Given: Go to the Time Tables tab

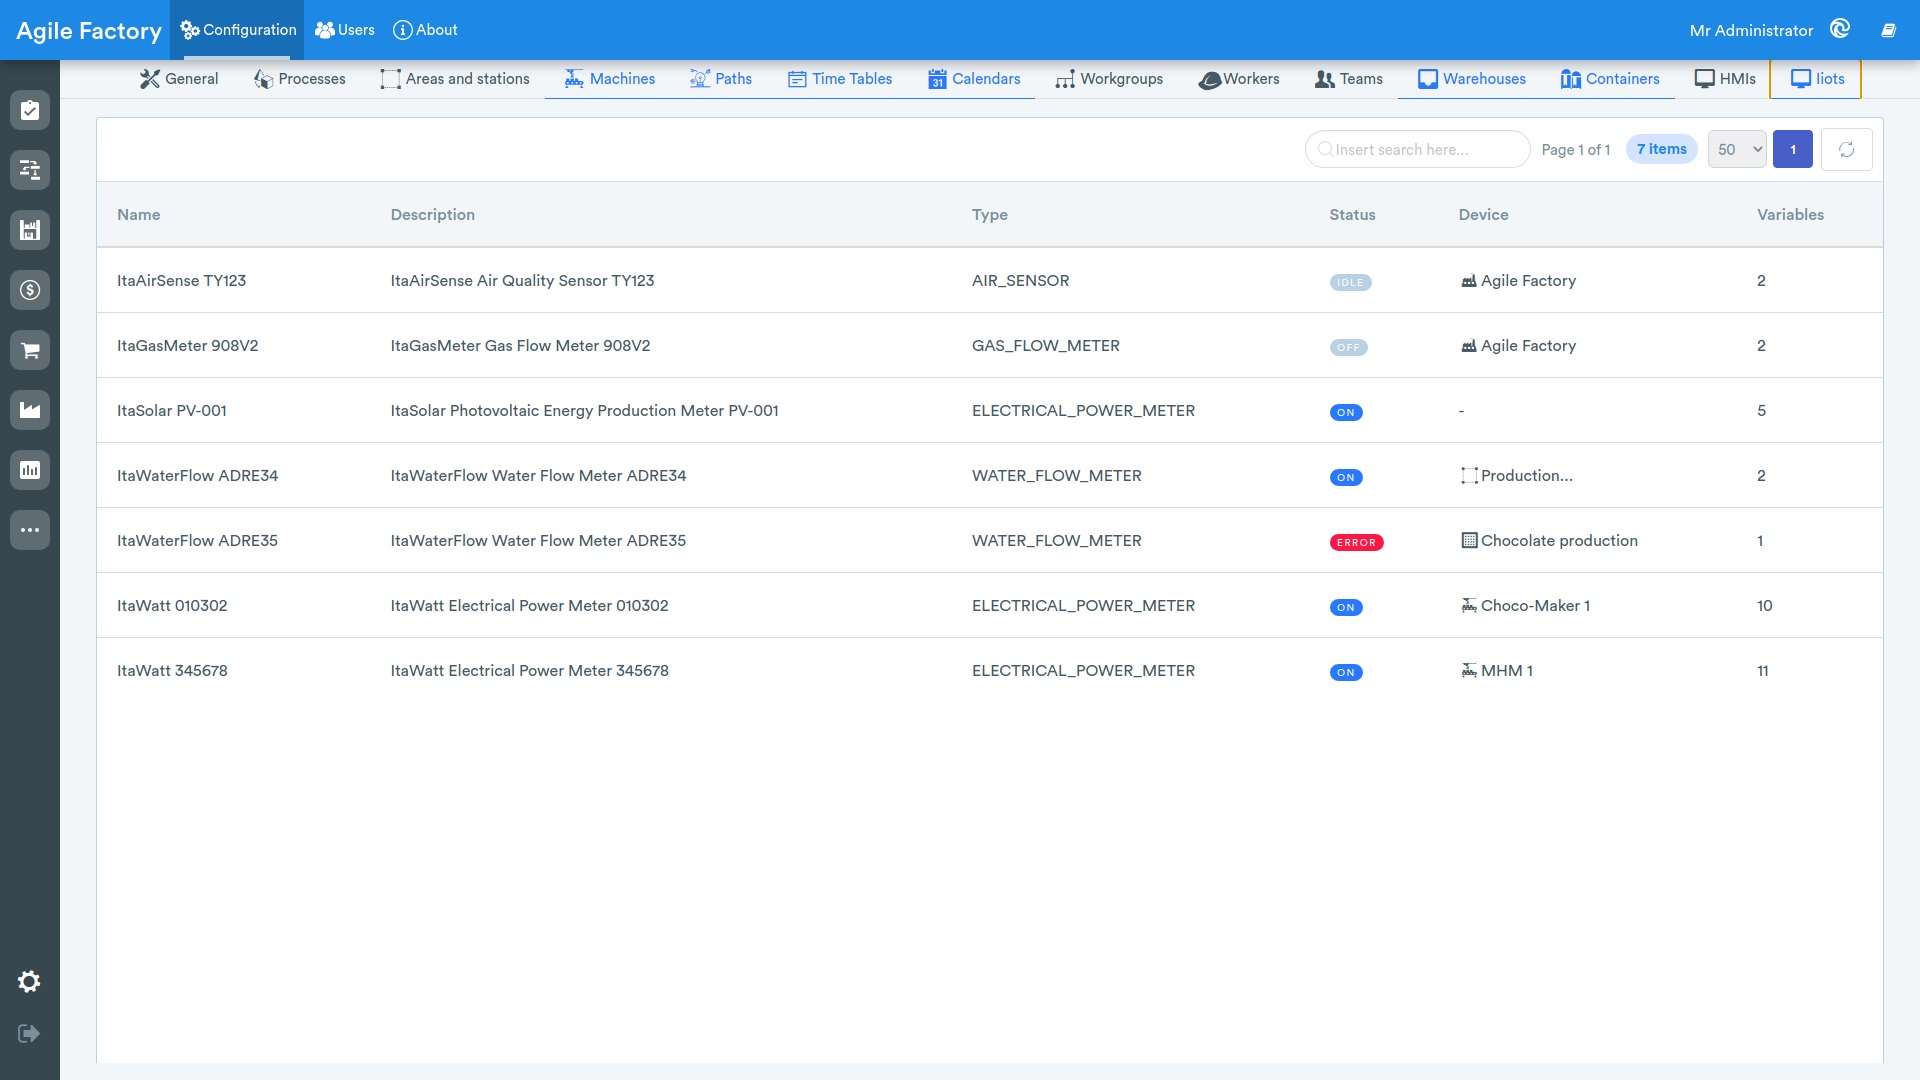Looking at the screenshot, I should tap(839, 79).
